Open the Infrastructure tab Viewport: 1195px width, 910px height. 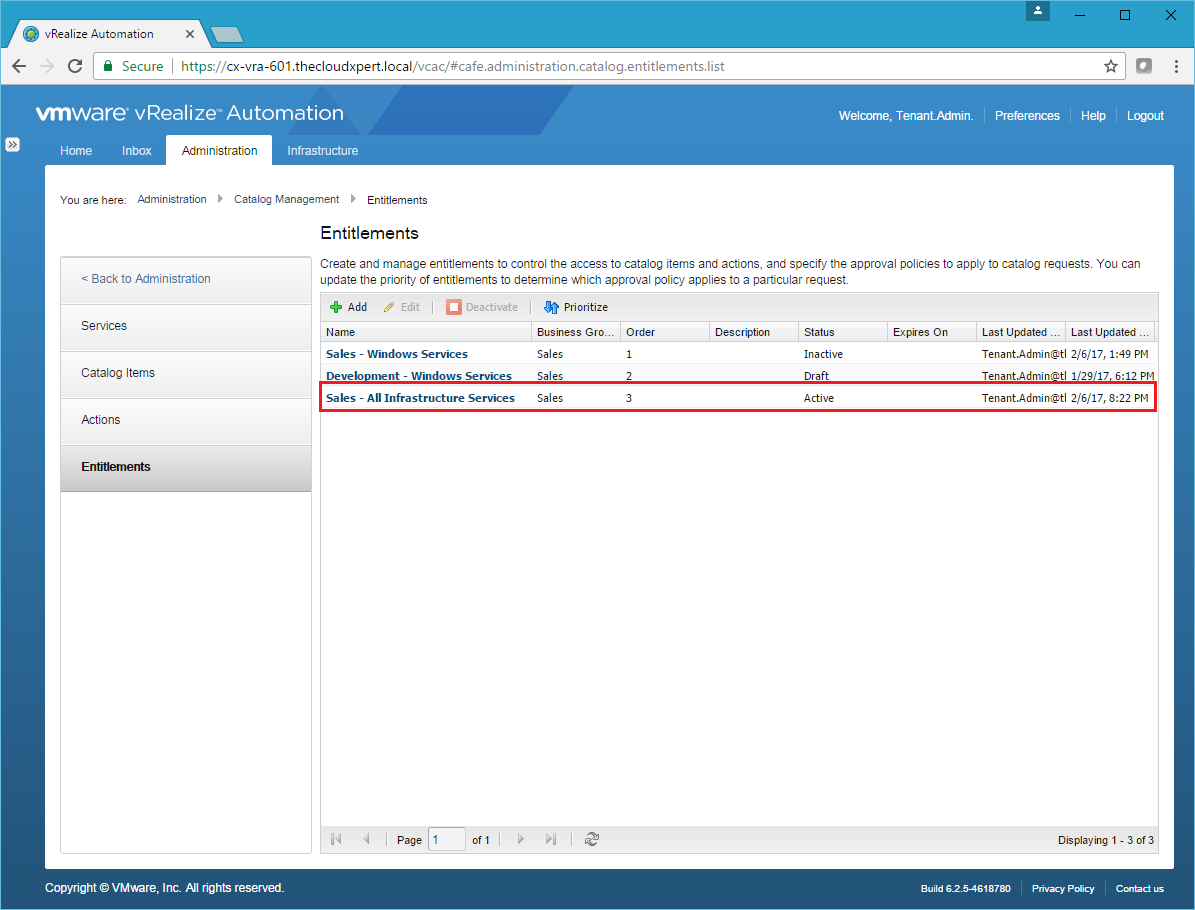click(322, 151)
